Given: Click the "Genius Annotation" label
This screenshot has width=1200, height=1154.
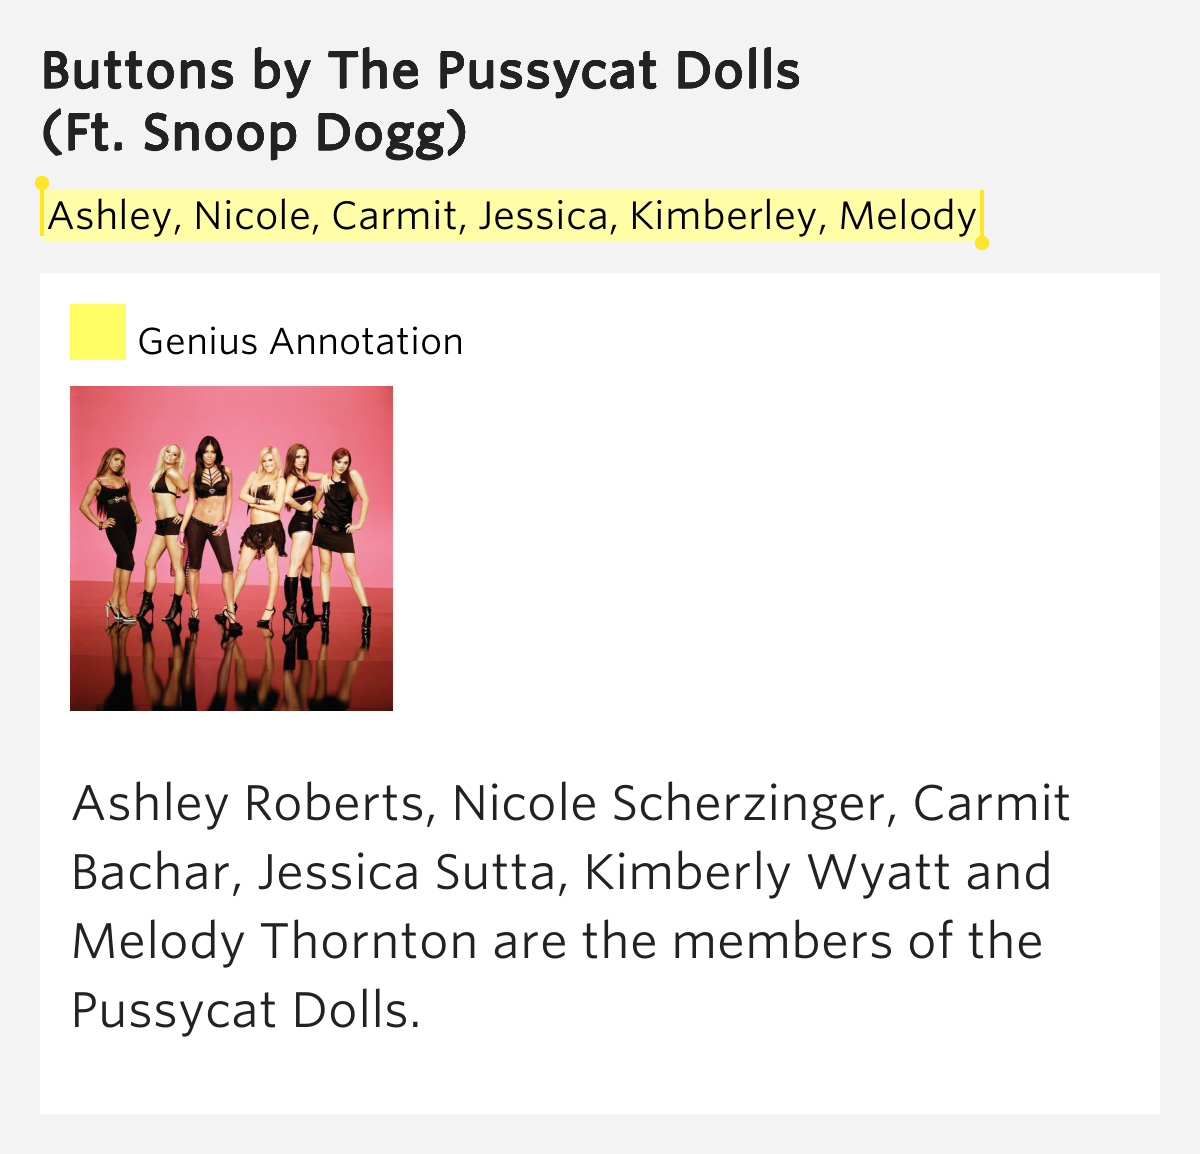Looking at the screenshot, I should click(x=300, y=342).
